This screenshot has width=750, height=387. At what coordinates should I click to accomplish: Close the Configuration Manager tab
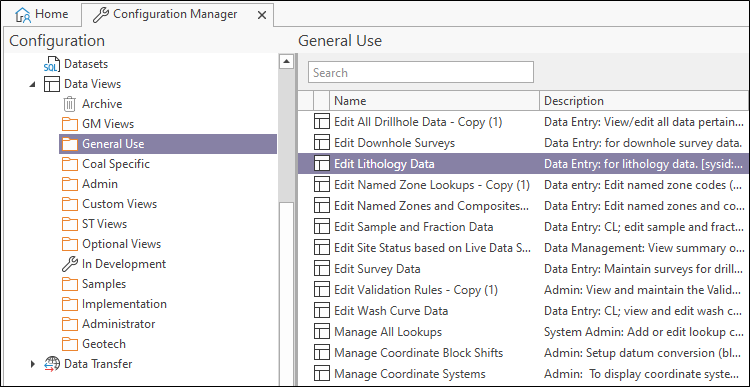pos(262,15)
